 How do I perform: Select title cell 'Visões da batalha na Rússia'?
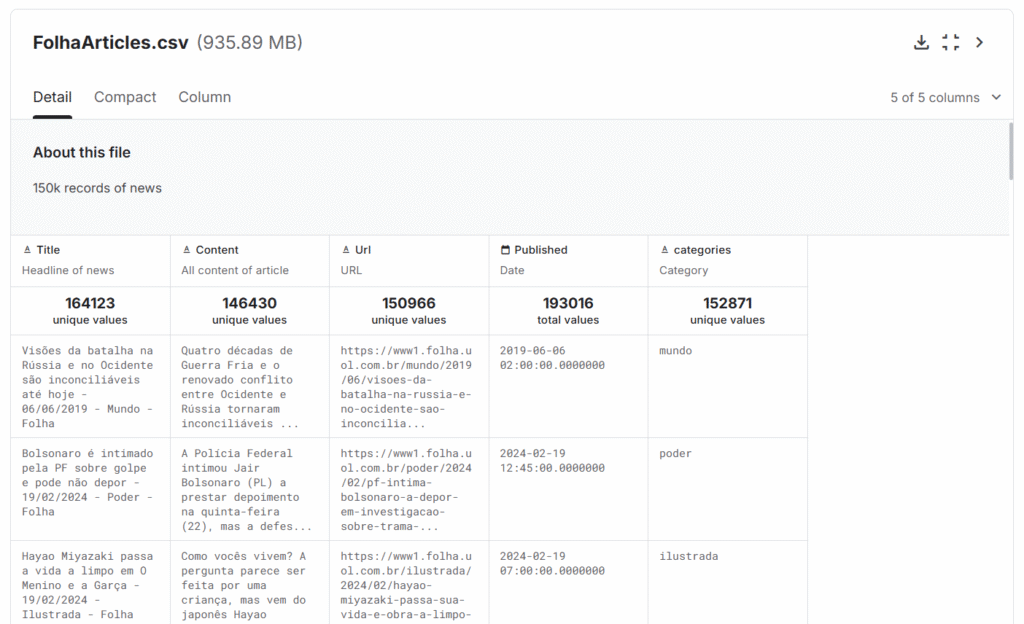[x=88, y=387]
